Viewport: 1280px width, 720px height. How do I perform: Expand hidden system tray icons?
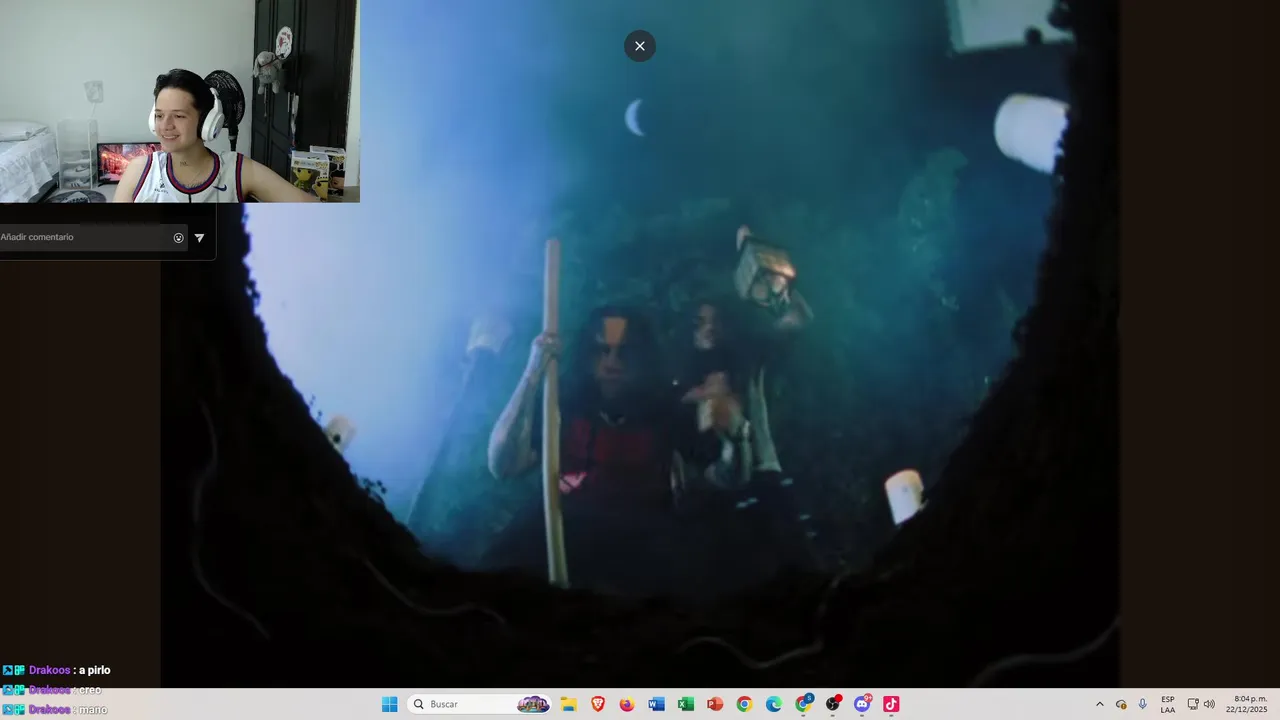[1100, 704]
